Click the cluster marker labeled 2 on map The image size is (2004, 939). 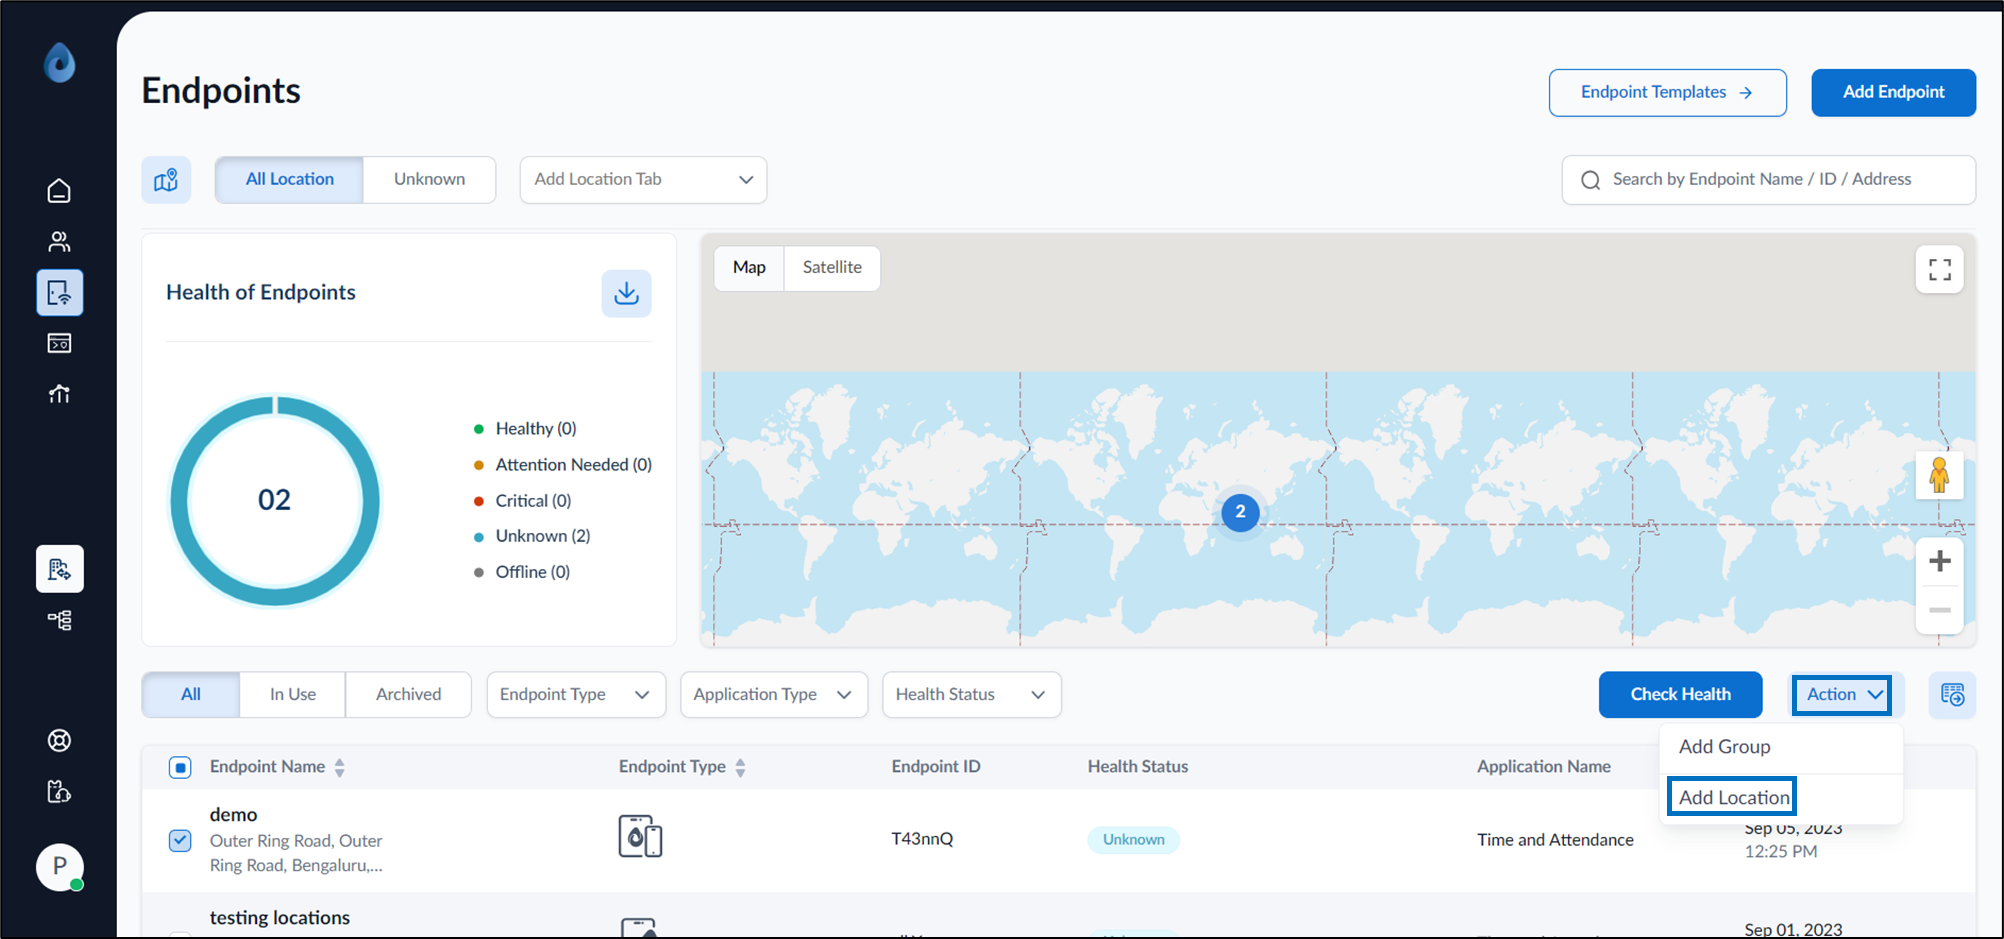(x=1240, y=512)
